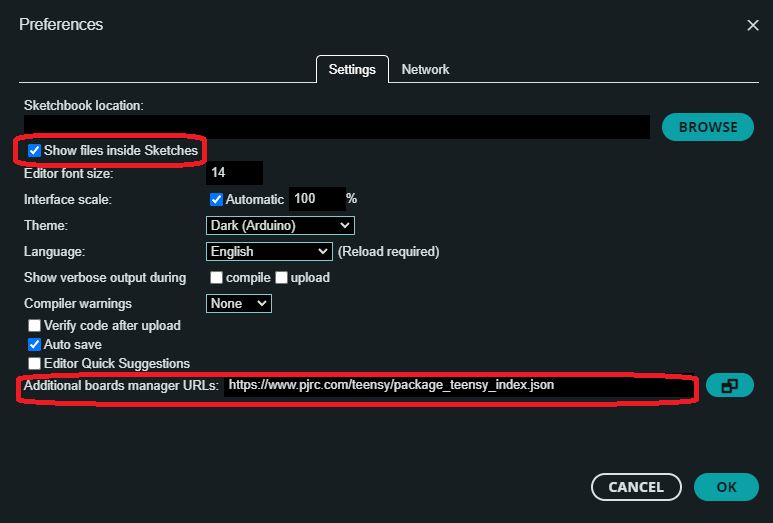
Task: Confirm preferences with the OK button
Action: point(726,487)
